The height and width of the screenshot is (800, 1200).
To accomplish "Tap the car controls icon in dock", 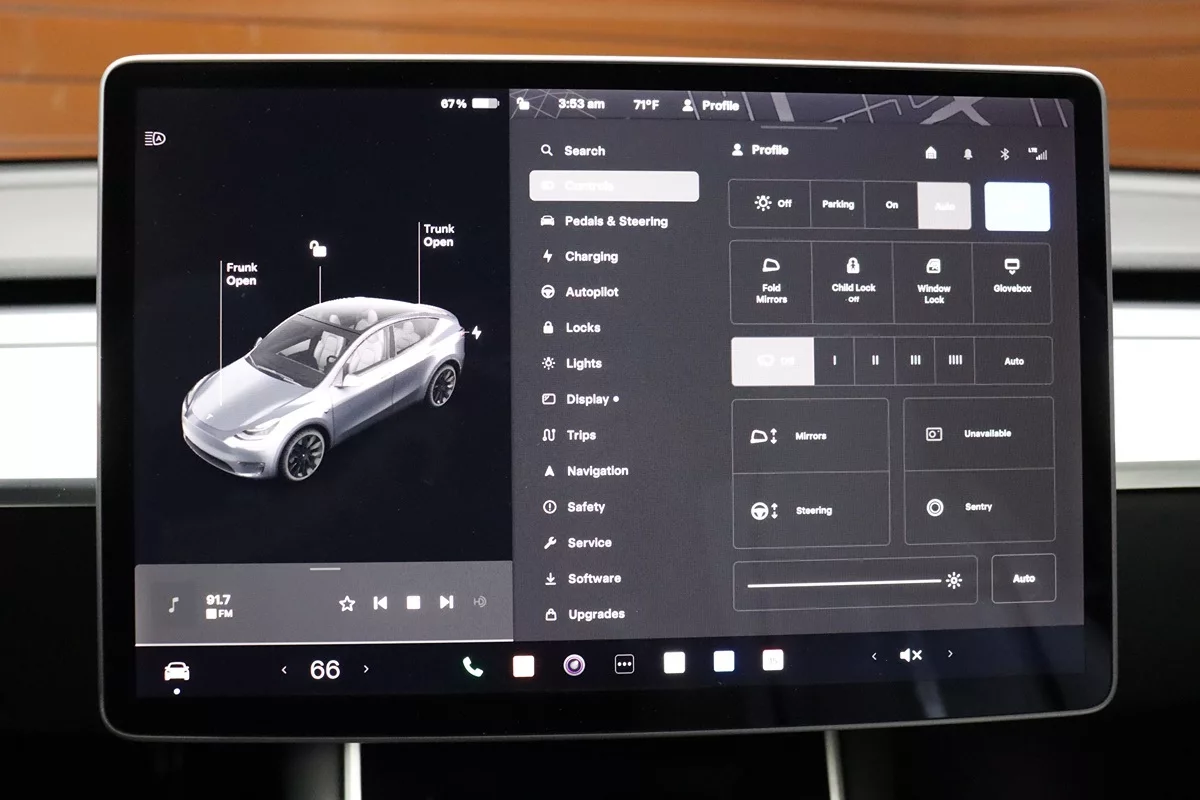I will point(177,671).
